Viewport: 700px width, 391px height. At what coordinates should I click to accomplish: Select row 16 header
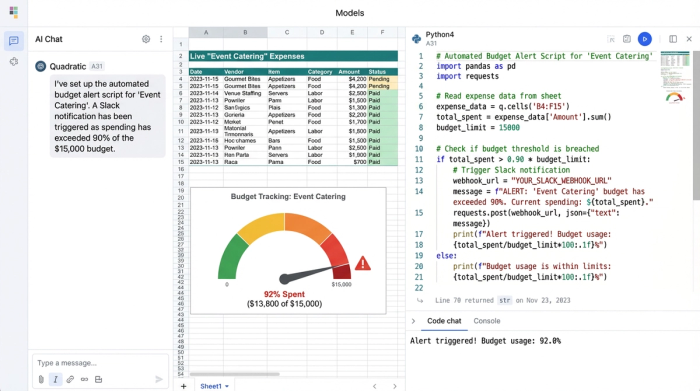pos(181,169)
